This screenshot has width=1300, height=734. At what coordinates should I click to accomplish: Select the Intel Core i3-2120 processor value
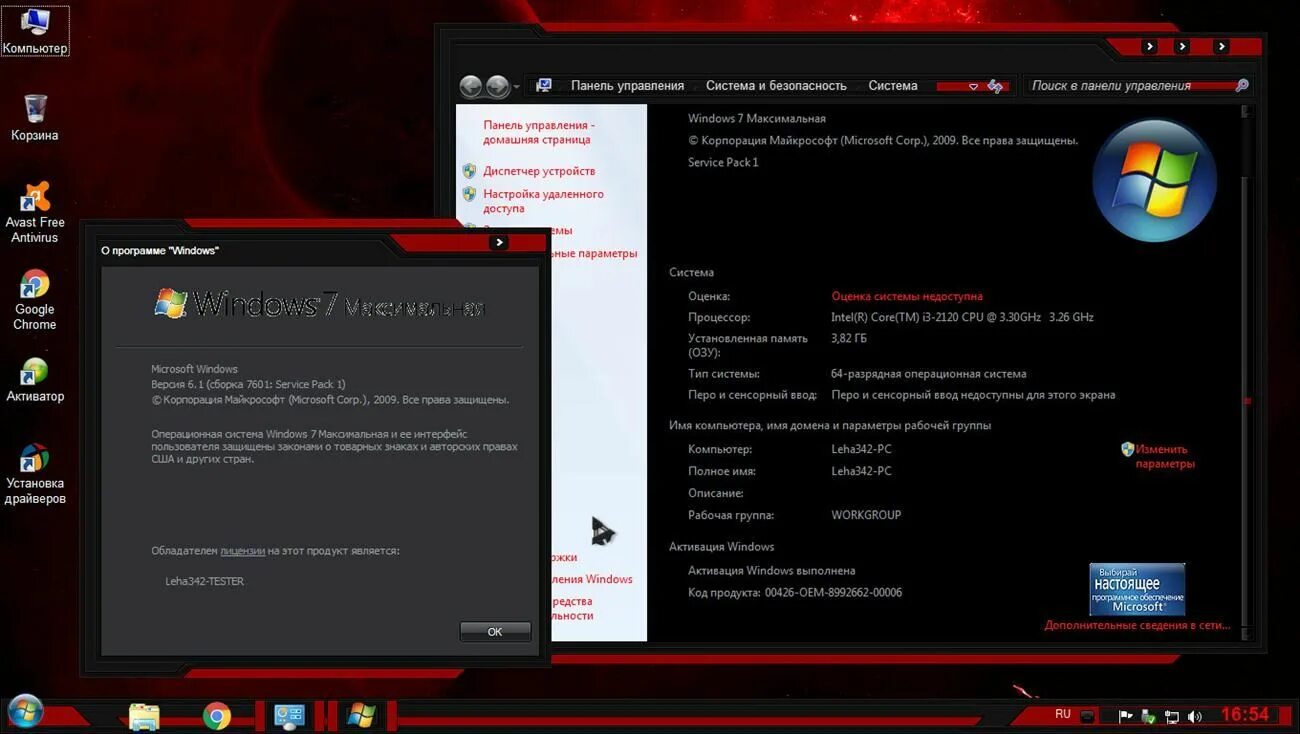[962, 317]
